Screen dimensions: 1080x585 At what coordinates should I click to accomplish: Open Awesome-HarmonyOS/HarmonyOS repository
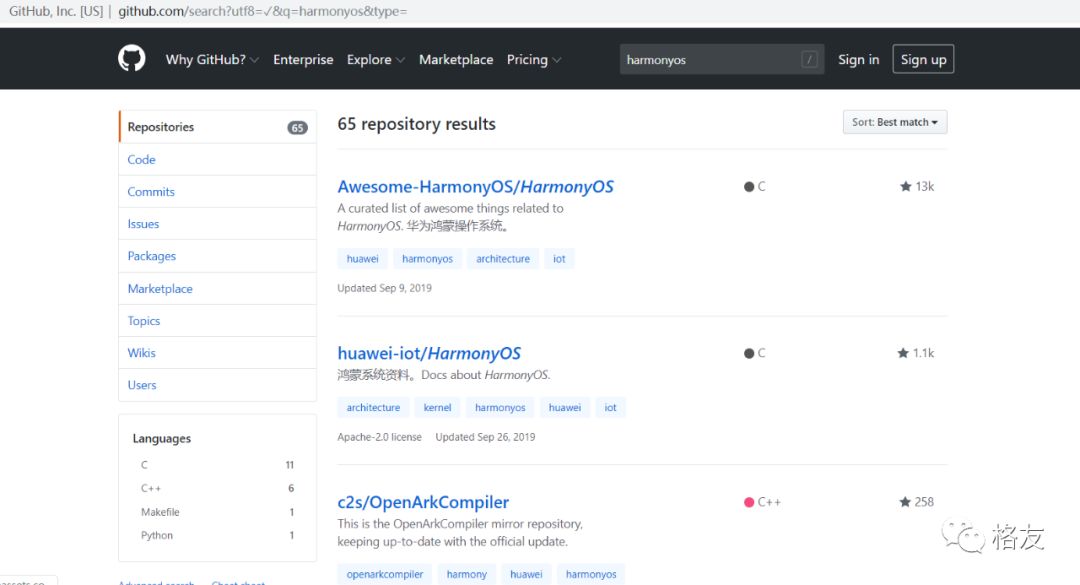[475, 187]
